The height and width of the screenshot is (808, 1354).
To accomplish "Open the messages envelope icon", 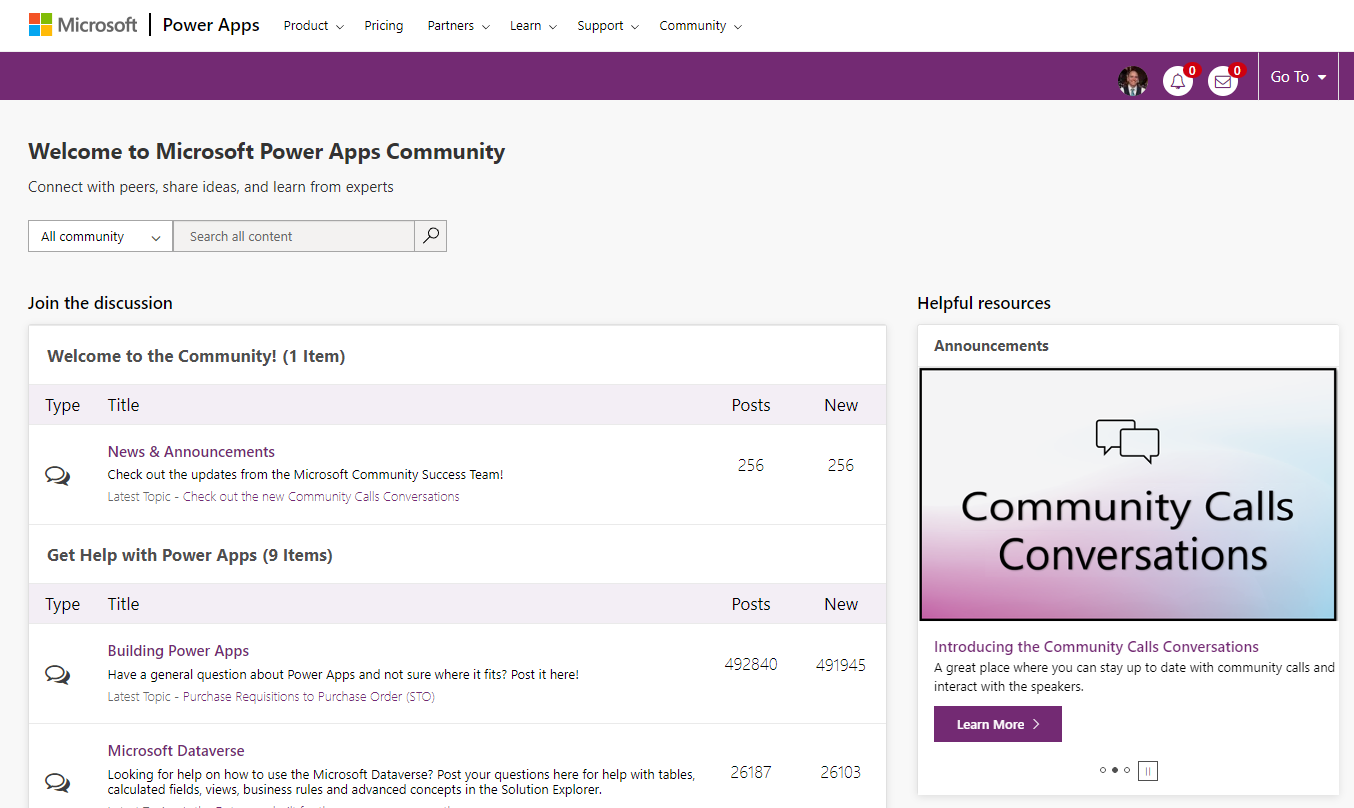I will point(1223,81).
